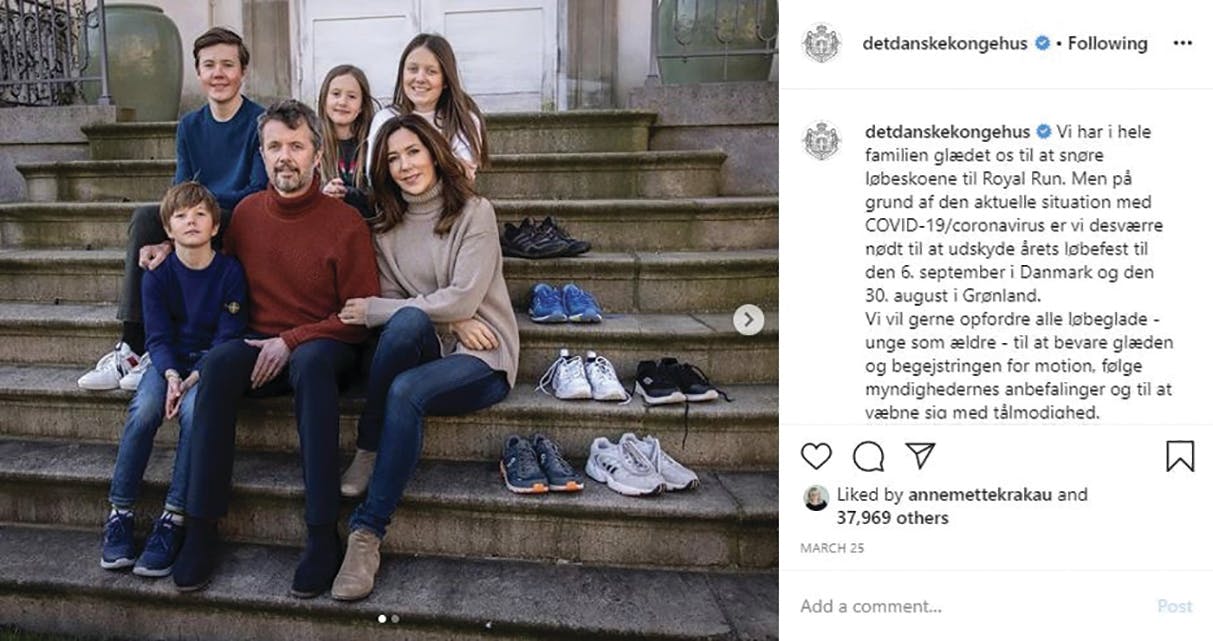Screen dimensions: 1213x641
Task: Jump to the second carousel dot
Action: [394, 619]
